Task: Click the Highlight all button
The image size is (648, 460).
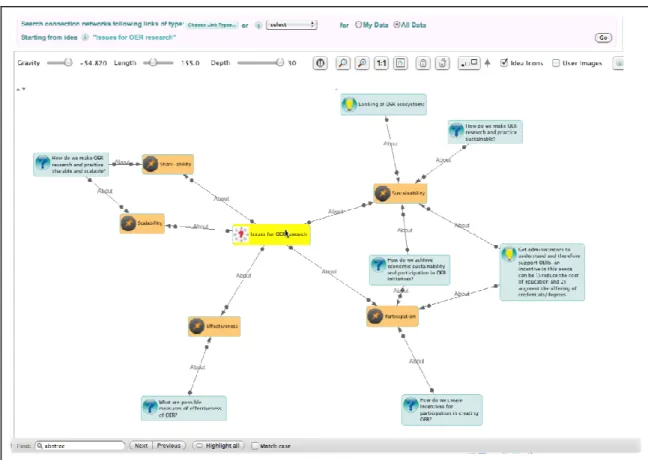Action: click(219, 446)
